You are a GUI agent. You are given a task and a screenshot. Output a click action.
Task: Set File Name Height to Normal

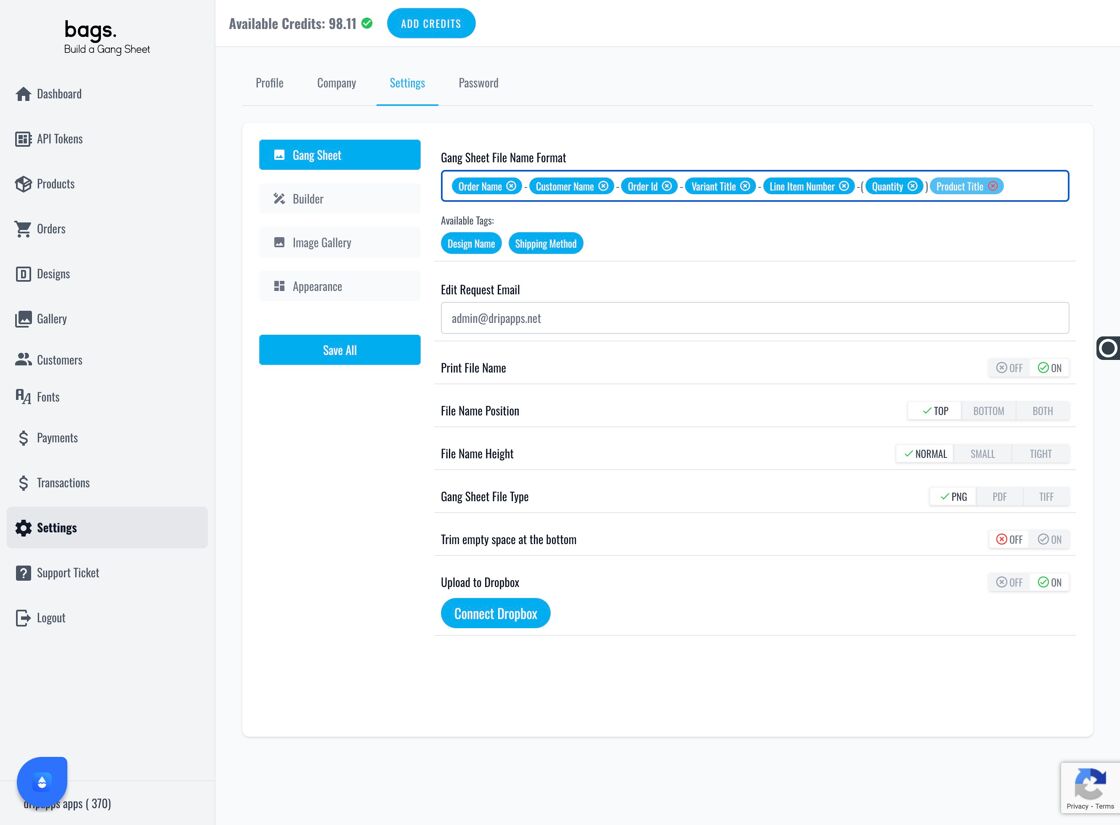(x=925, y=454)
